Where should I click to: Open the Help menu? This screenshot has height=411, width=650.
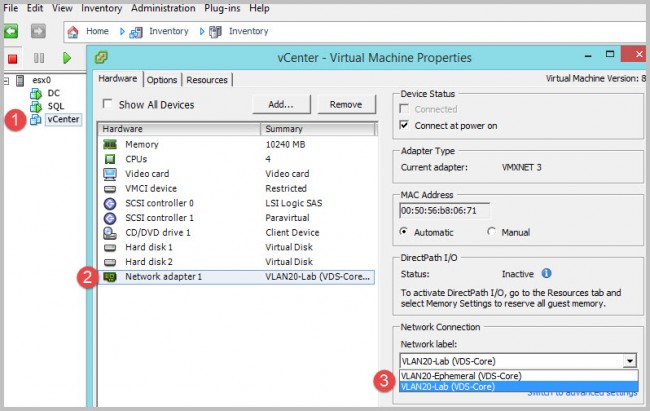(259, 8)
